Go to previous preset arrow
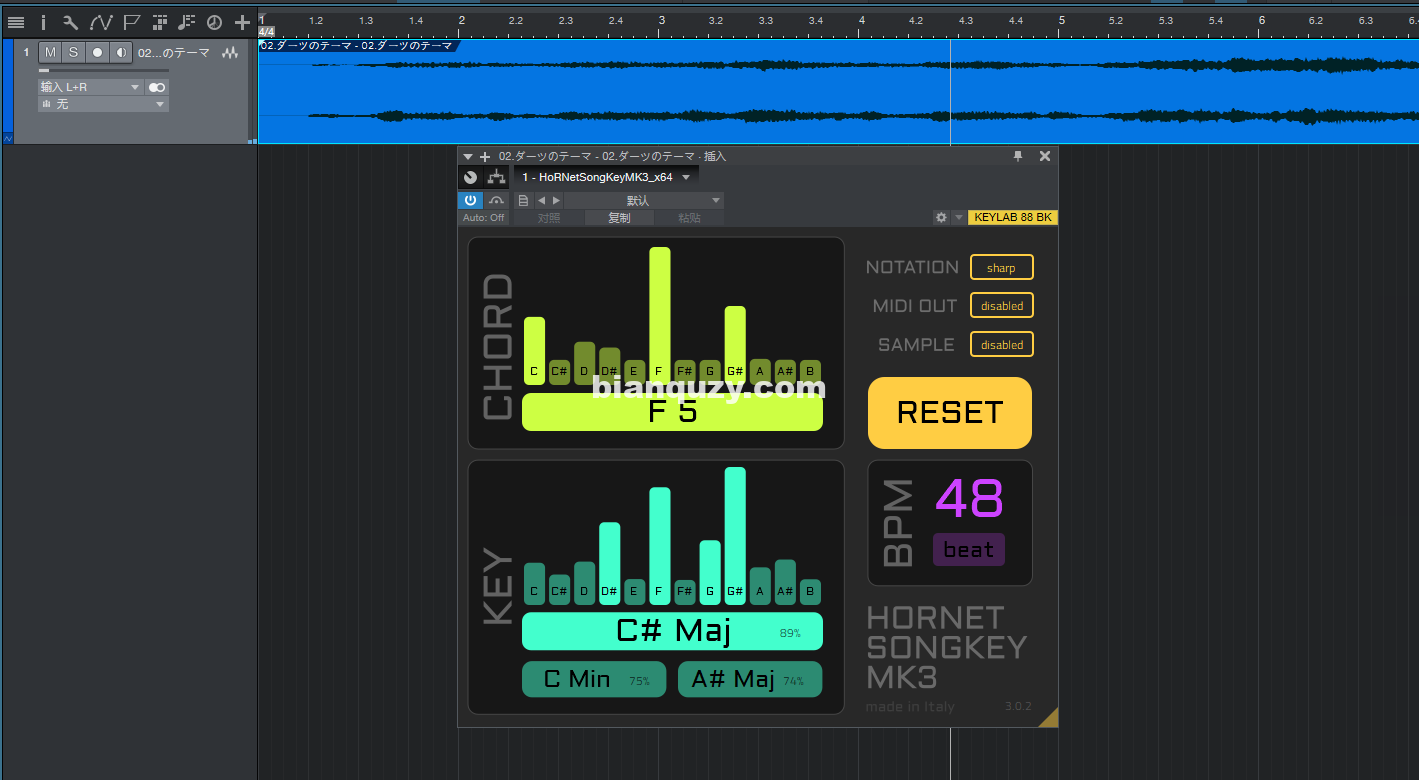The height and width of the screenshot is (780, 1419). [x=542, y=200]
